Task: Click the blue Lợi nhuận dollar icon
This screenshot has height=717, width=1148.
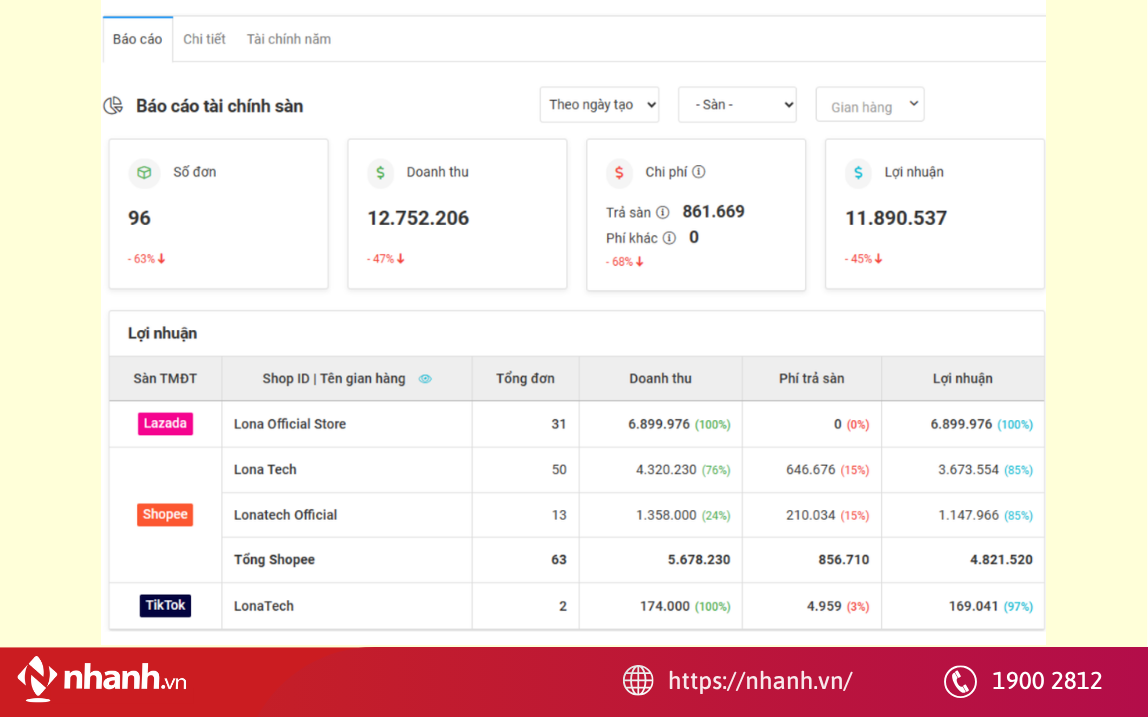Action: (x=858, y=173)
